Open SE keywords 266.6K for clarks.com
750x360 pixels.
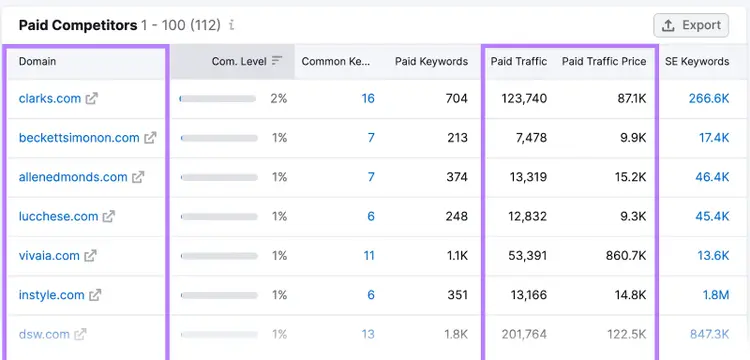tap(709, 98)
